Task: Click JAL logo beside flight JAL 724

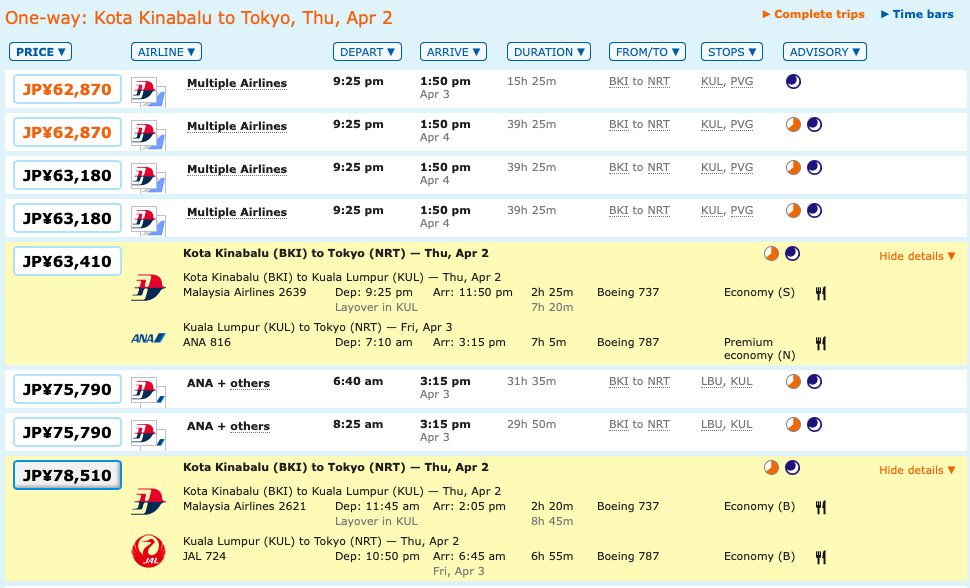Action: (x=148, y=551)
